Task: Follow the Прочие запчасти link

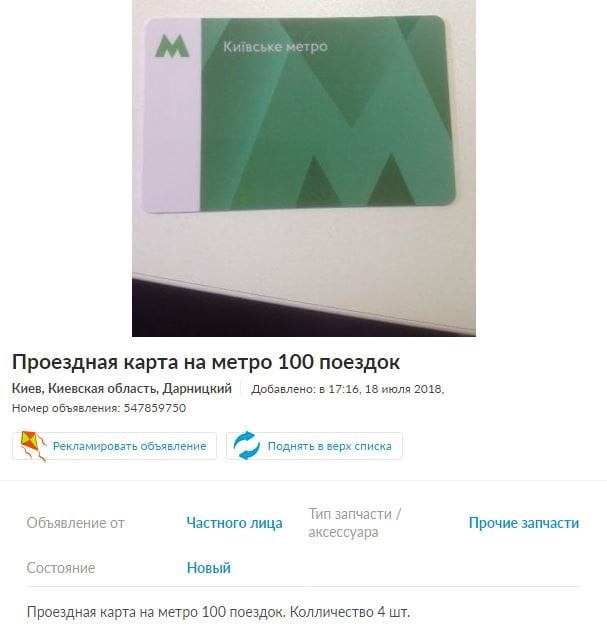Action: pyautogui.click(x=524, y=523)
